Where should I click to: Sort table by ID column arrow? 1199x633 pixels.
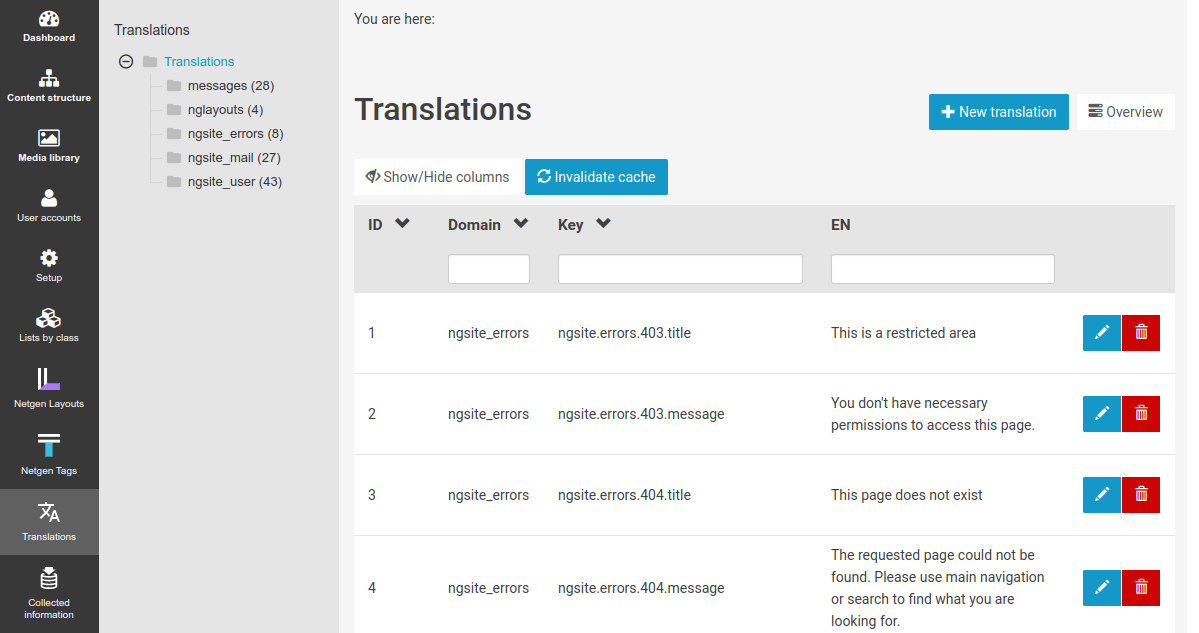tap(402, 224)
